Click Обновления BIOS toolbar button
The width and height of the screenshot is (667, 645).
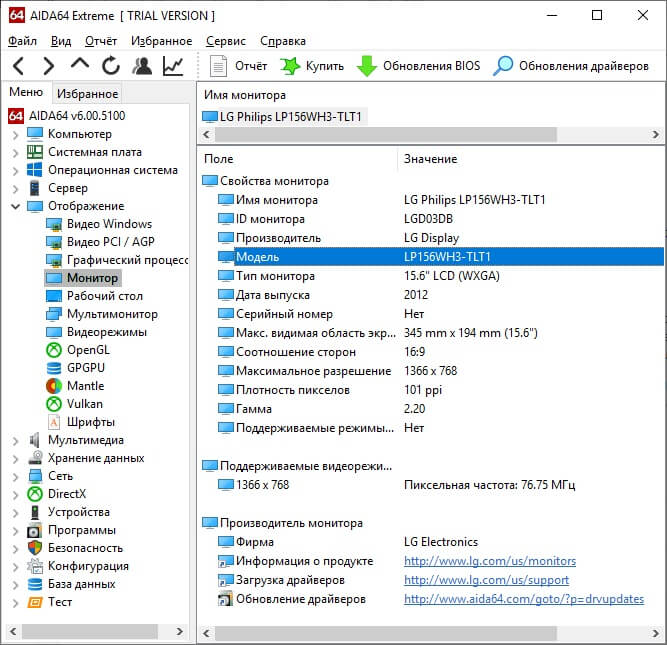tap(419, 66)
